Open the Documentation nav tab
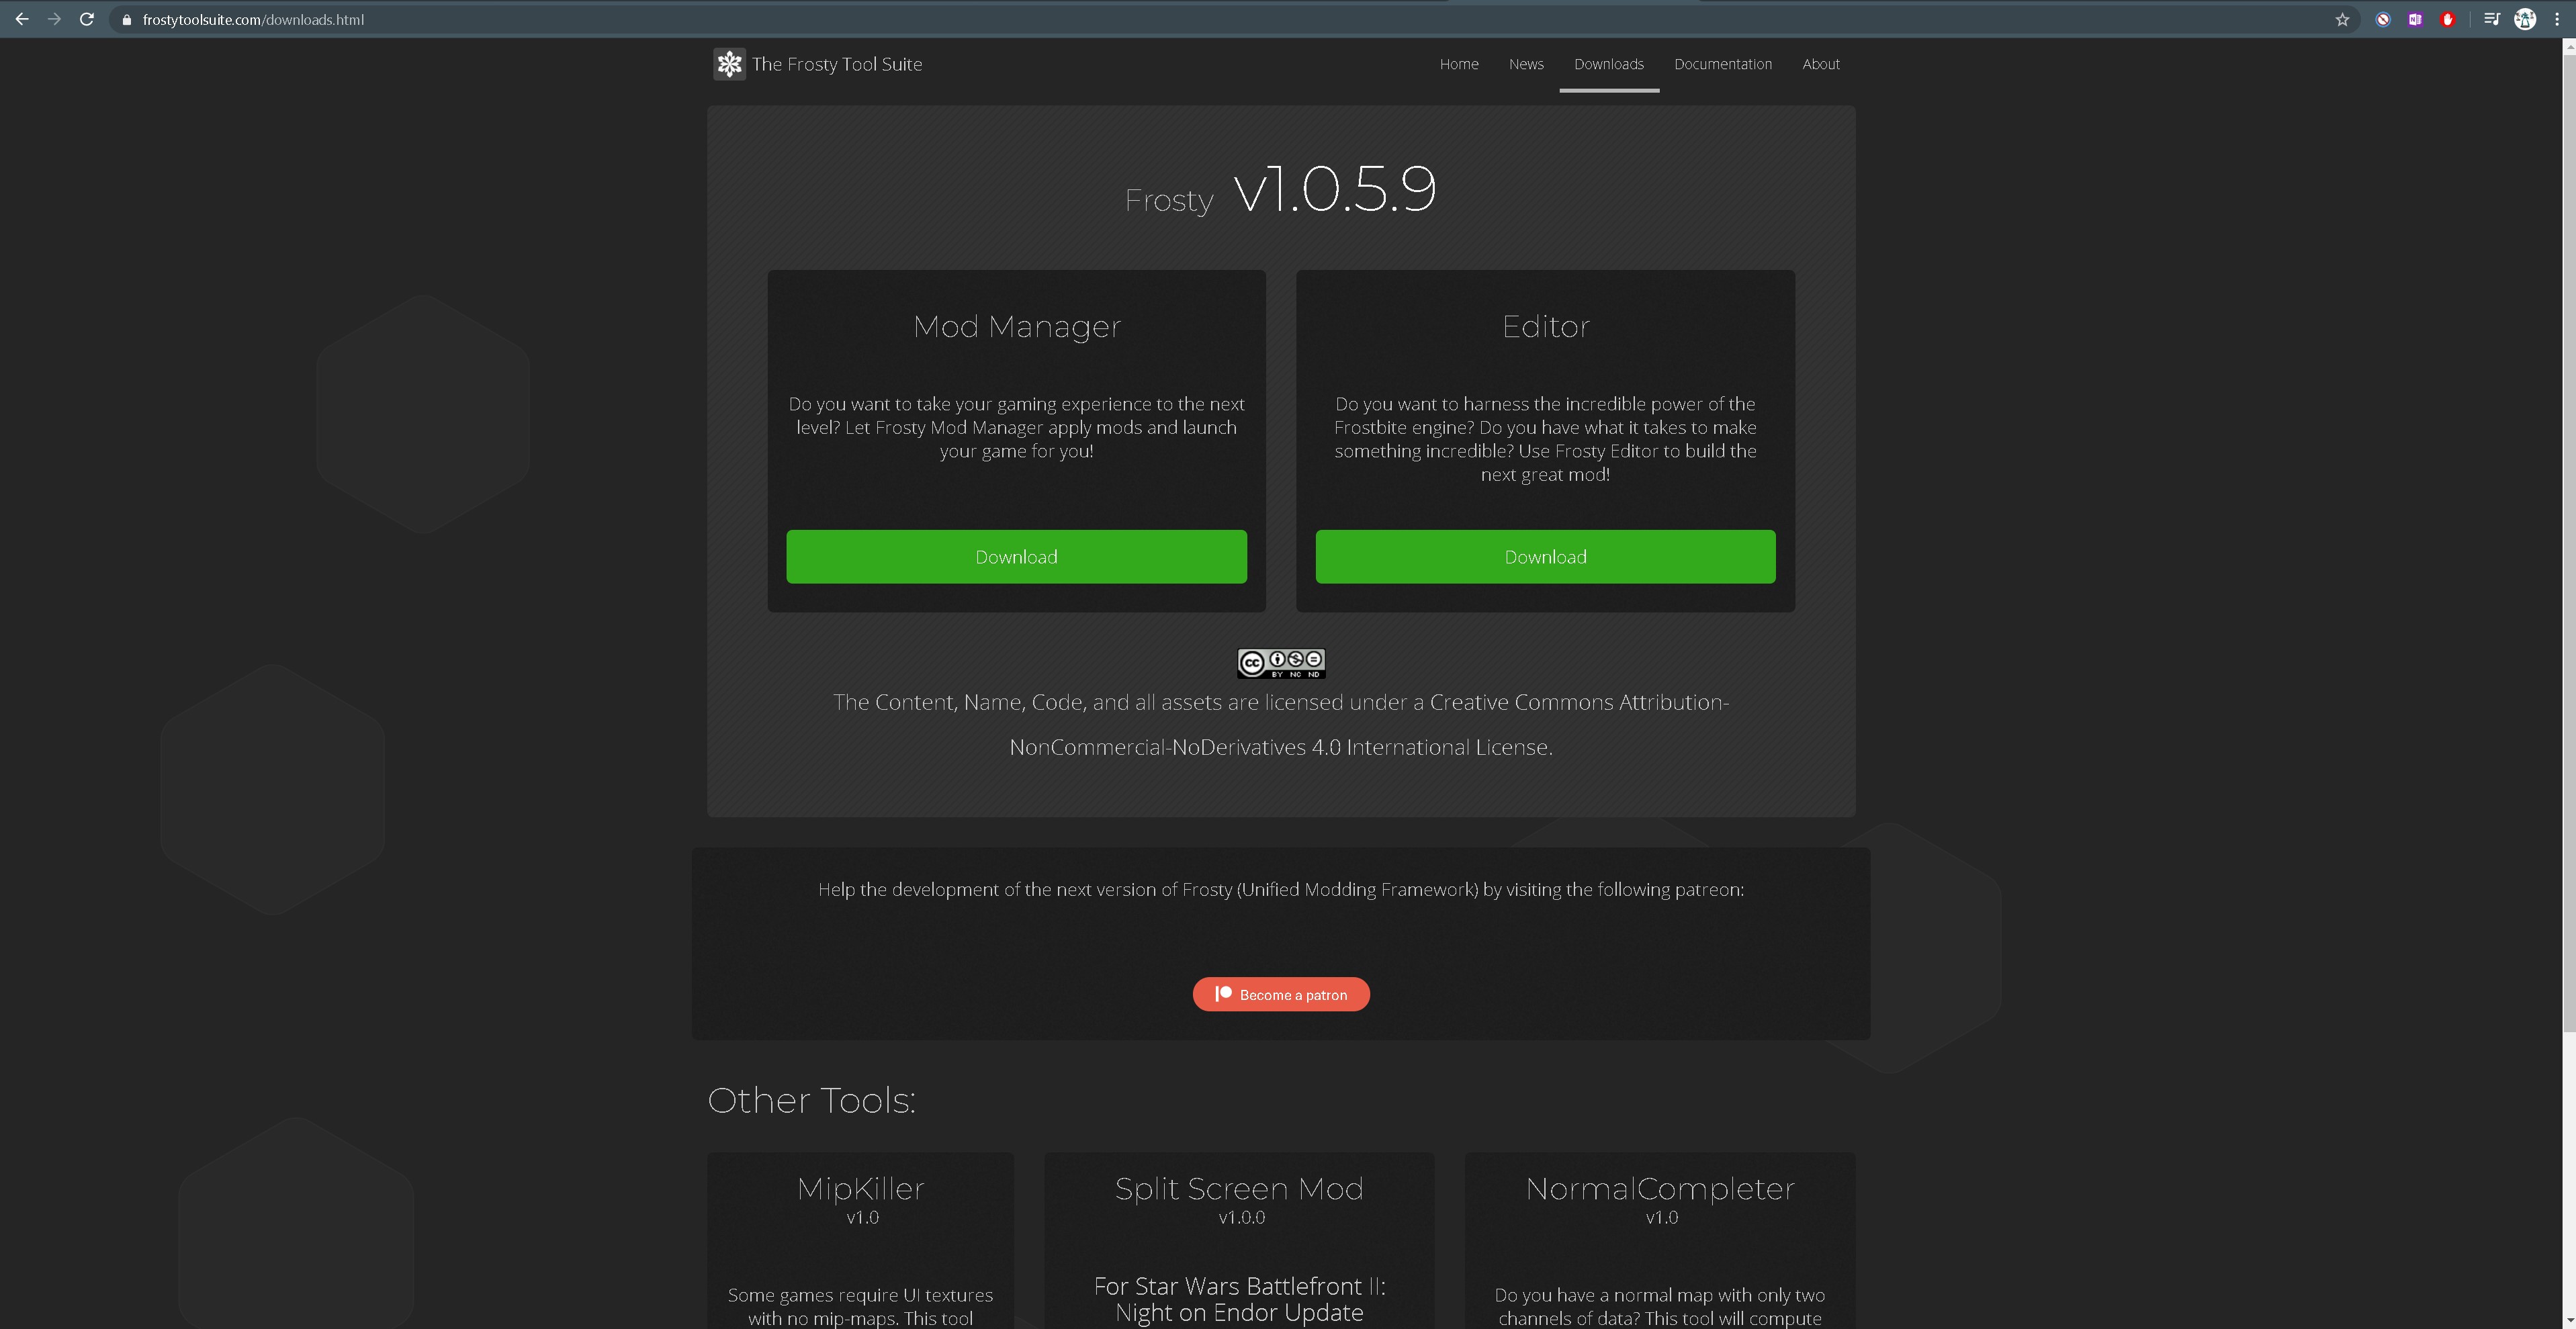 (x=1722, y=64)
